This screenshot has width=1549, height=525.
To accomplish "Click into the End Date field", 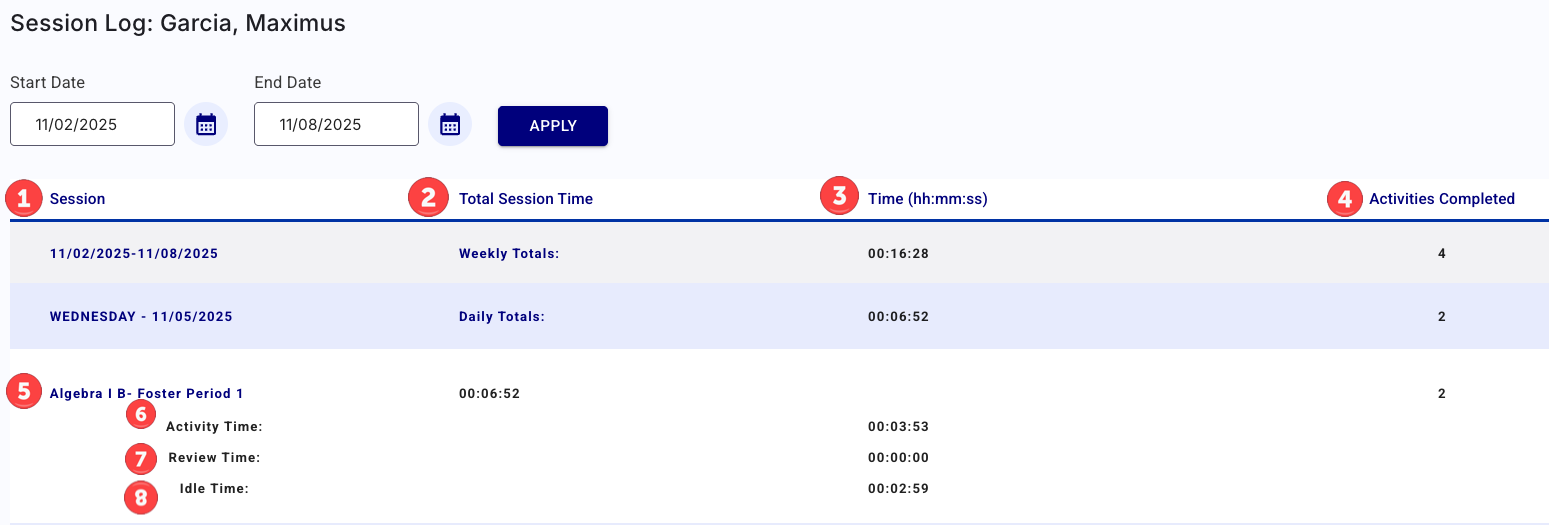I will tap(336, 125).
